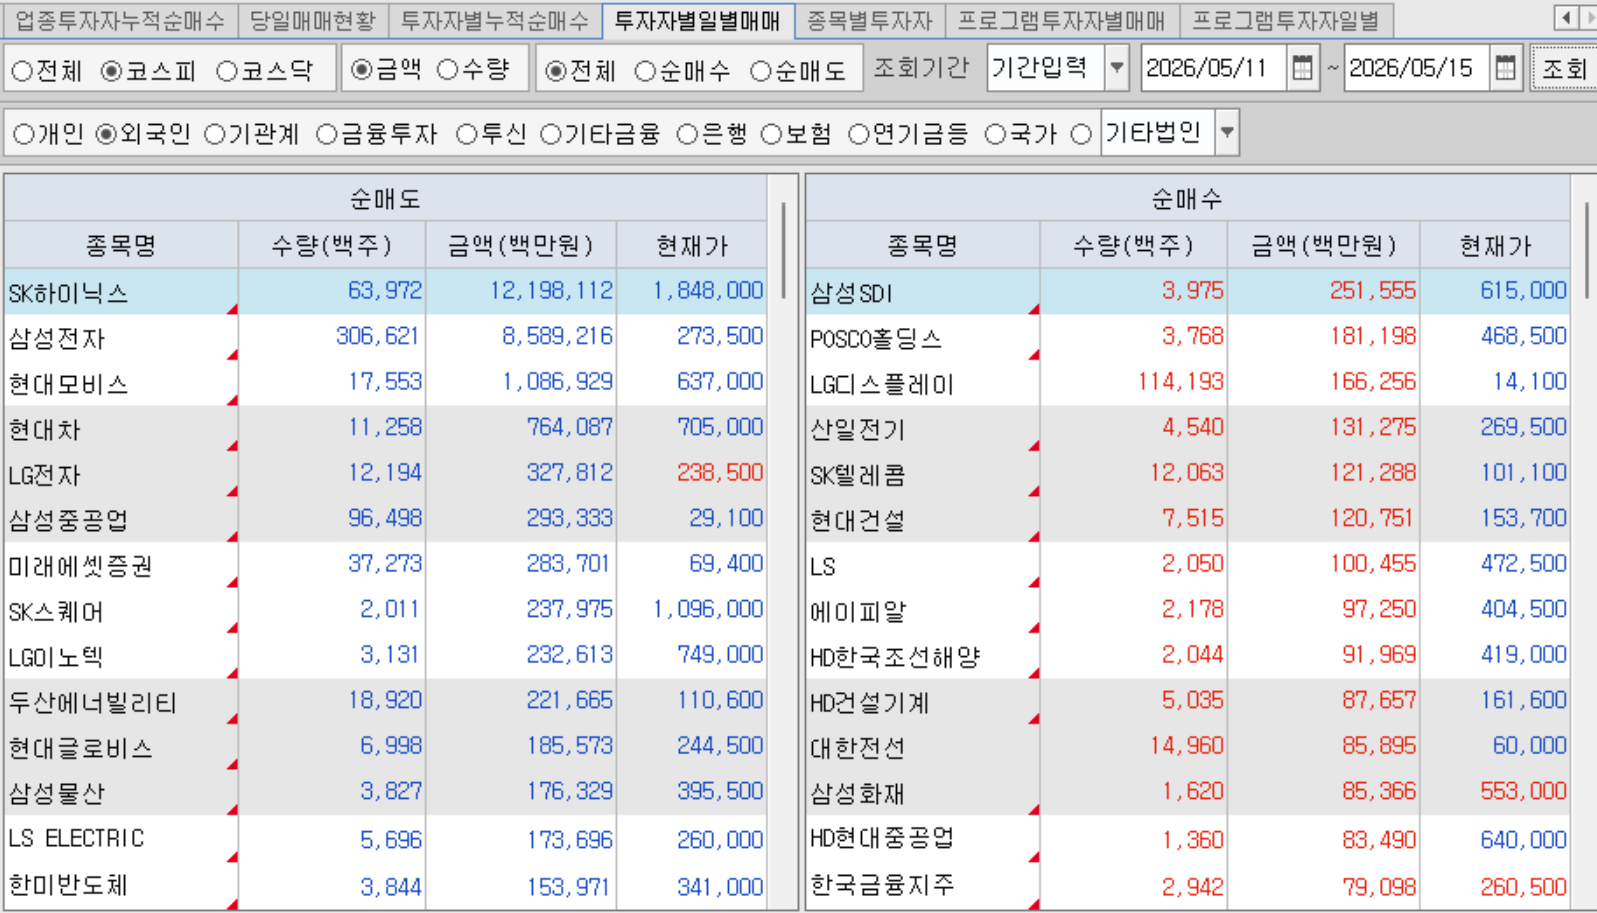Select the 기타금융 investor radio button

[551, 134]
